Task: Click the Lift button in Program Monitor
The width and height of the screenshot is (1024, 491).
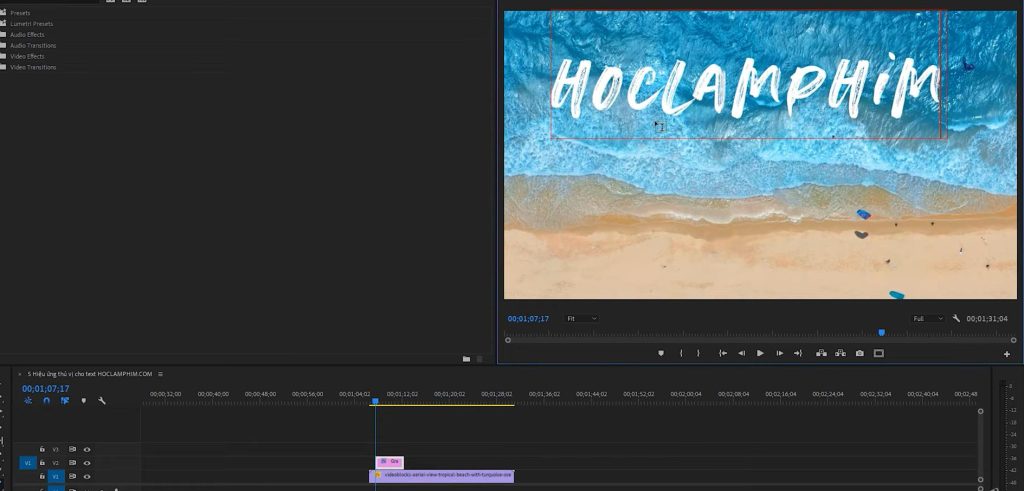Action: (821, 353)
